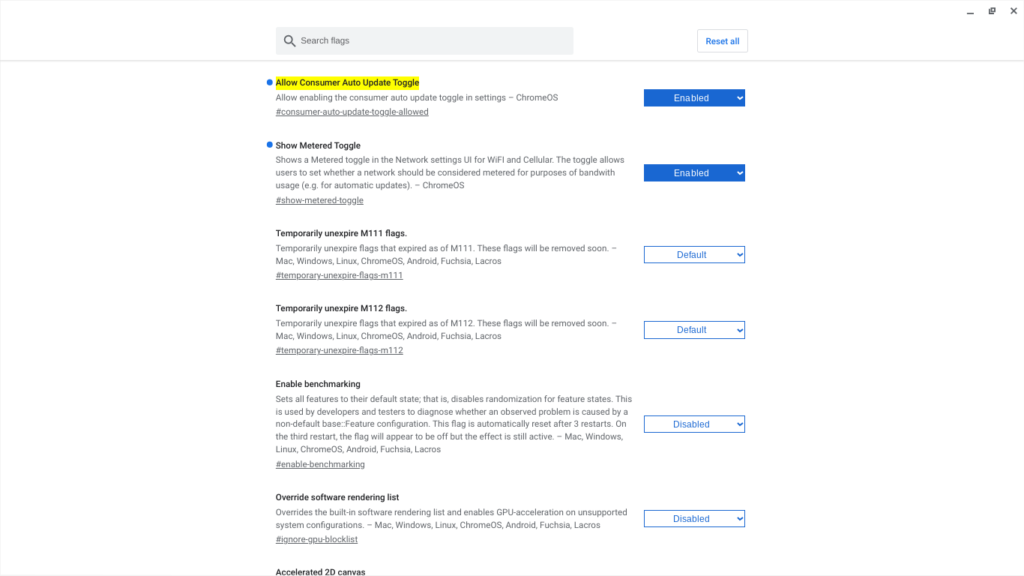Click blue dot beside Allow Consumer Auto Update Toggle
This screenshot has height=576, width=1024.
tap(270, 82)
